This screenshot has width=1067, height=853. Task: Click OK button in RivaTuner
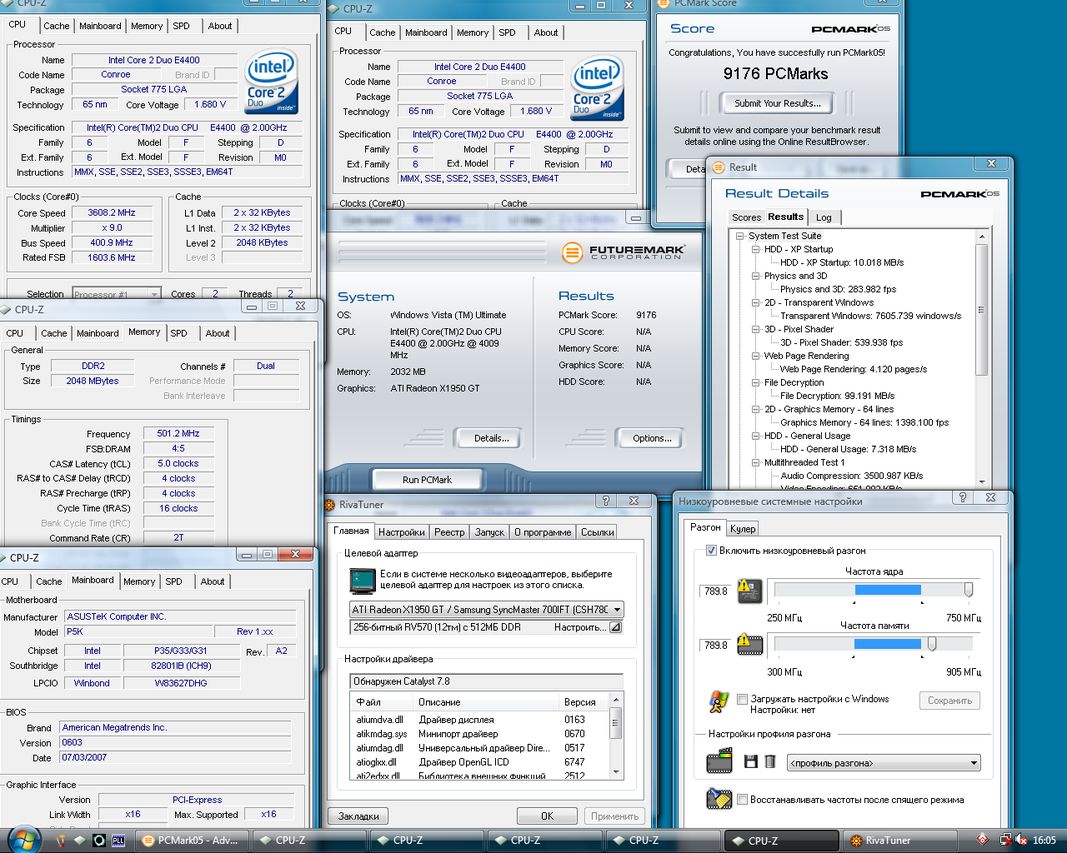[x=547, y=816]
